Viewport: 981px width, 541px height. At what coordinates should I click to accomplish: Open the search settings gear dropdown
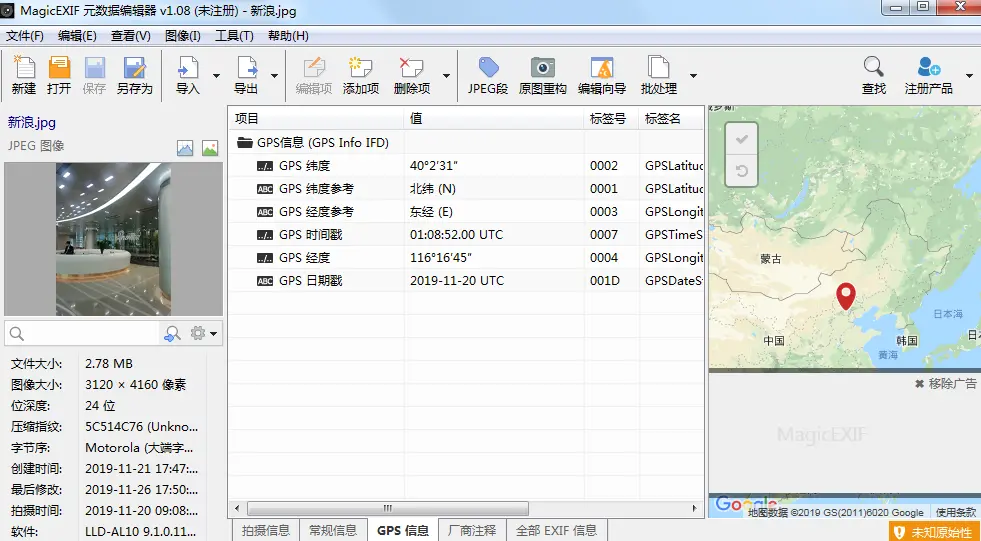pos(205,333)
